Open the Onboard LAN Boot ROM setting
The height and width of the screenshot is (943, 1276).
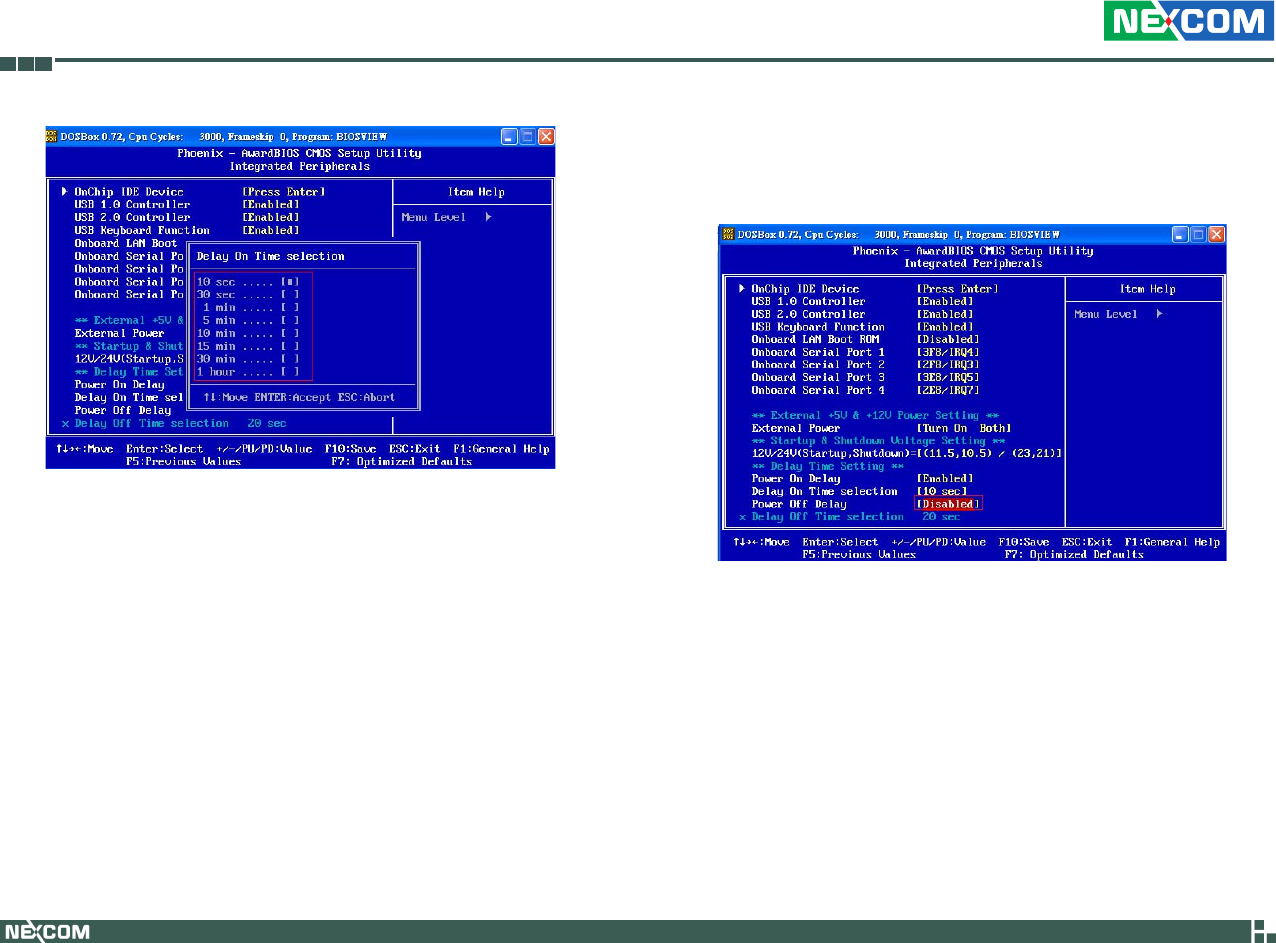coord(815,339)
